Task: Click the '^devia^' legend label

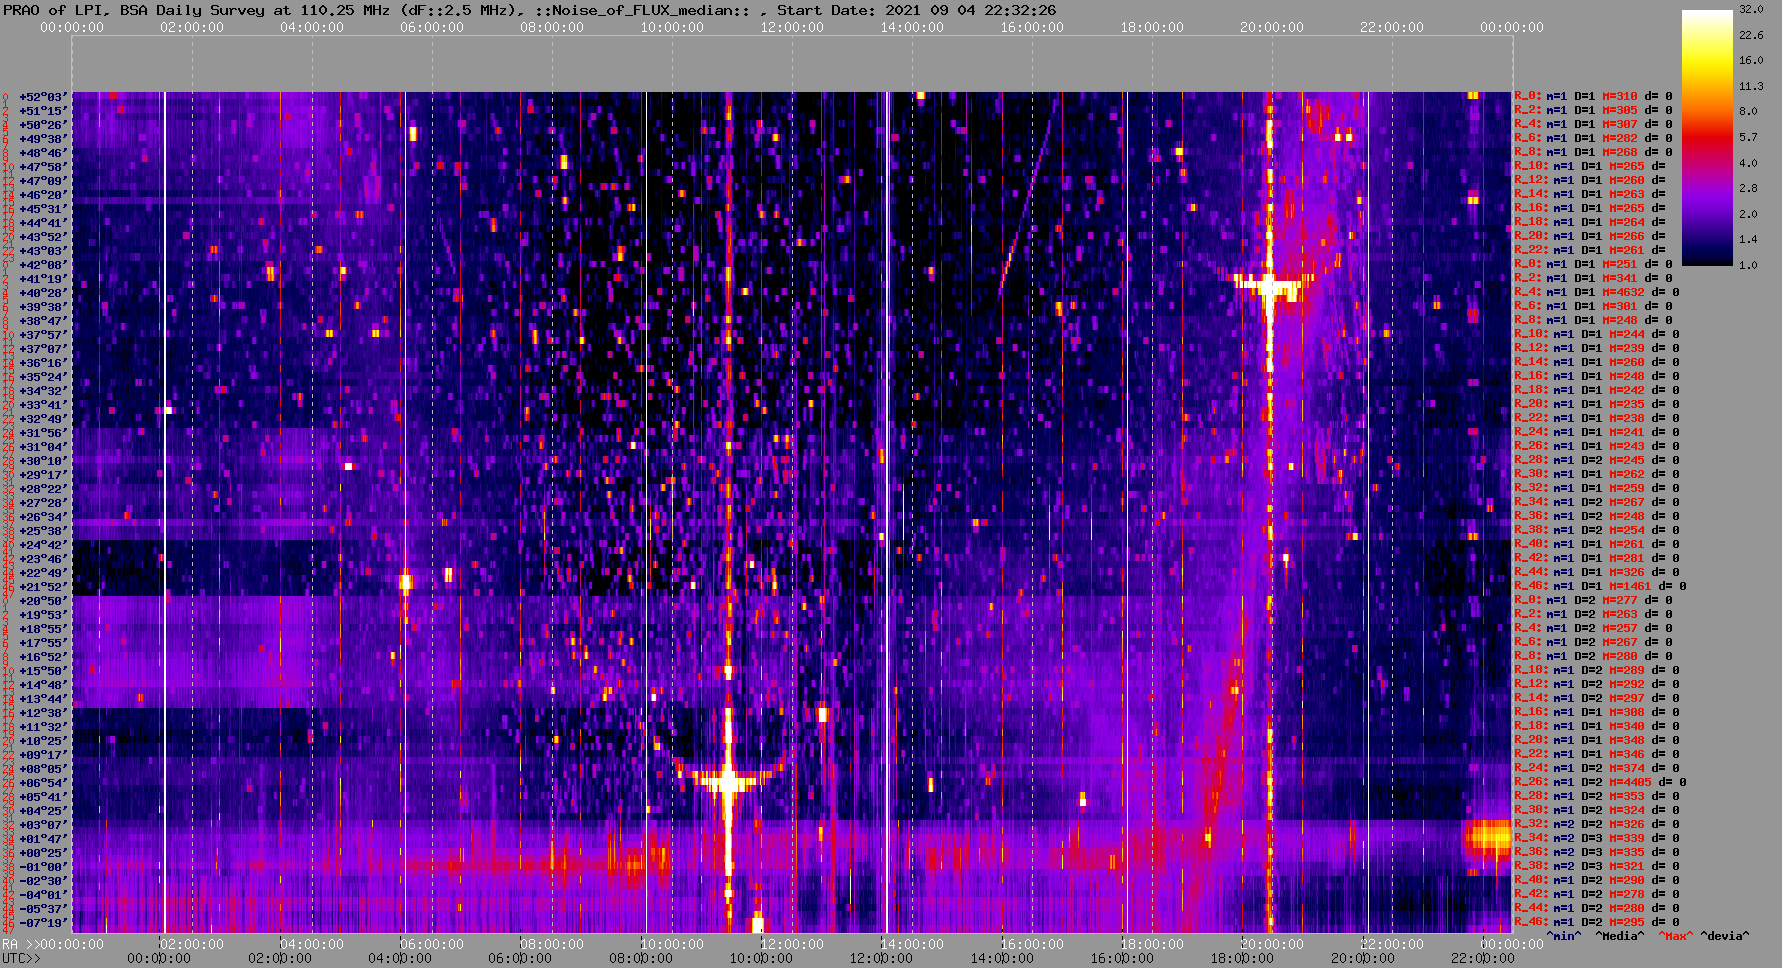Action: 1725,936
